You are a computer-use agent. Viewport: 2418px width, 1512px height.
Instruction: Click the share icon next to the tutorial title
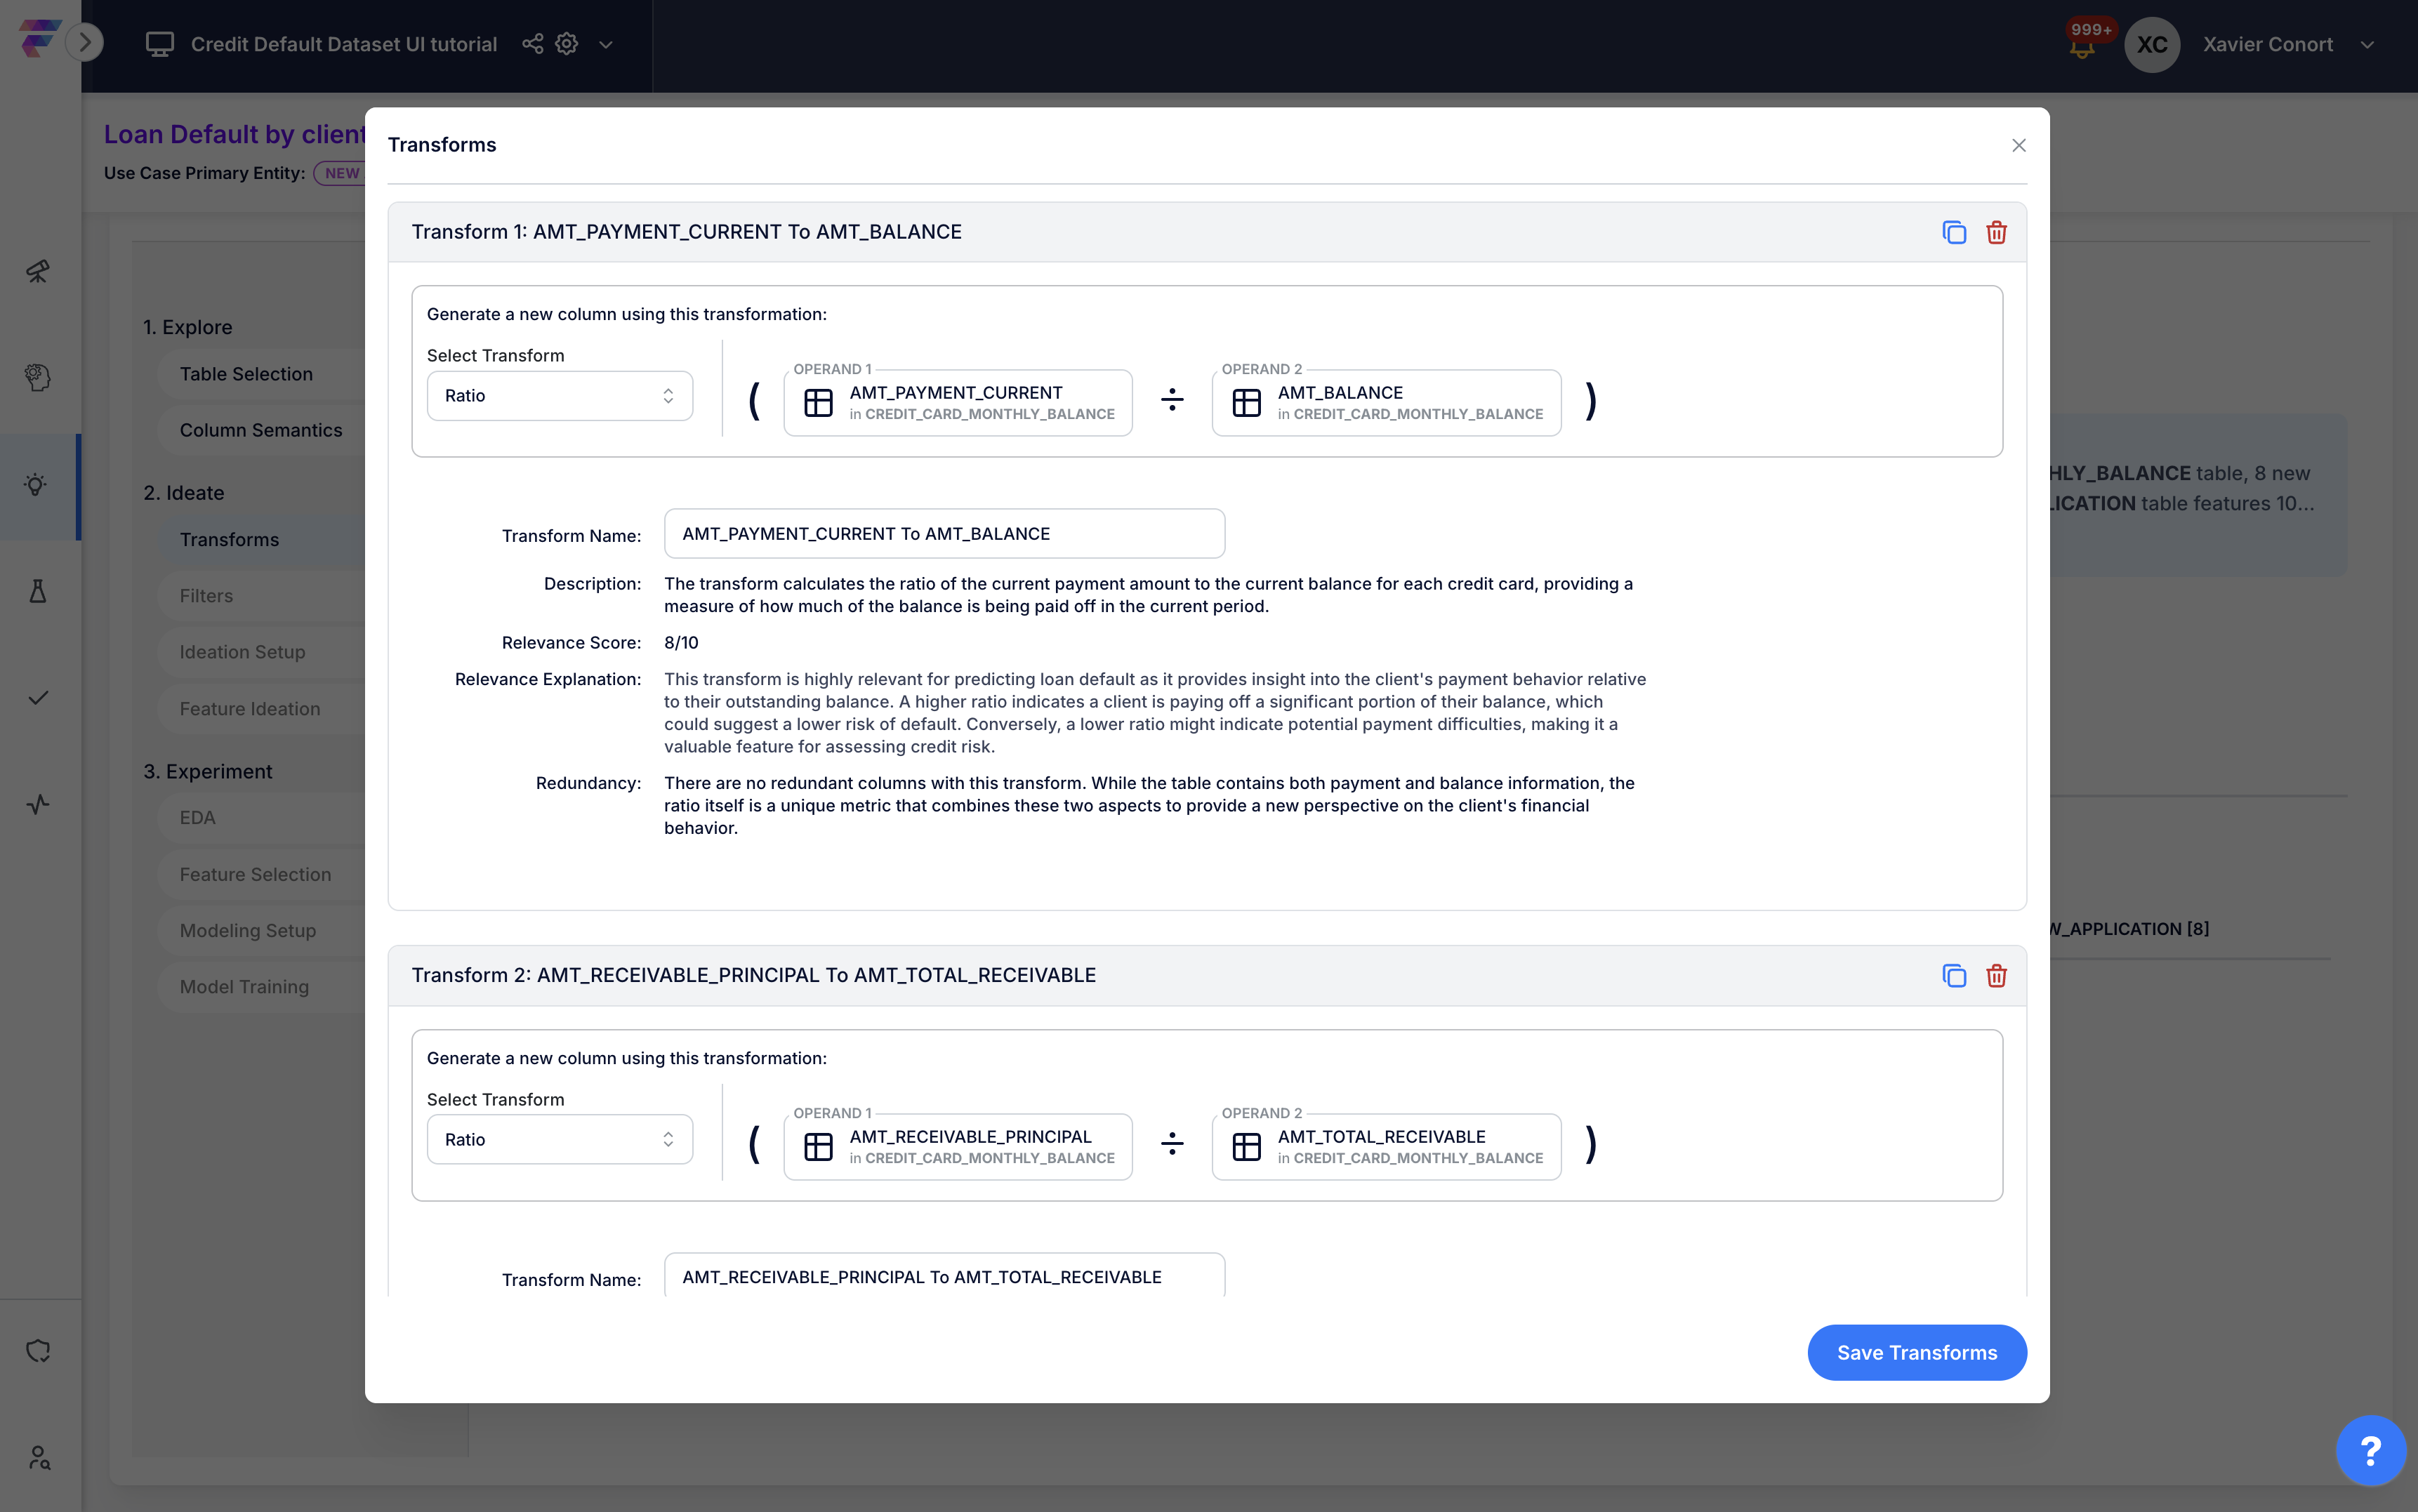click(x=532, y=44)
